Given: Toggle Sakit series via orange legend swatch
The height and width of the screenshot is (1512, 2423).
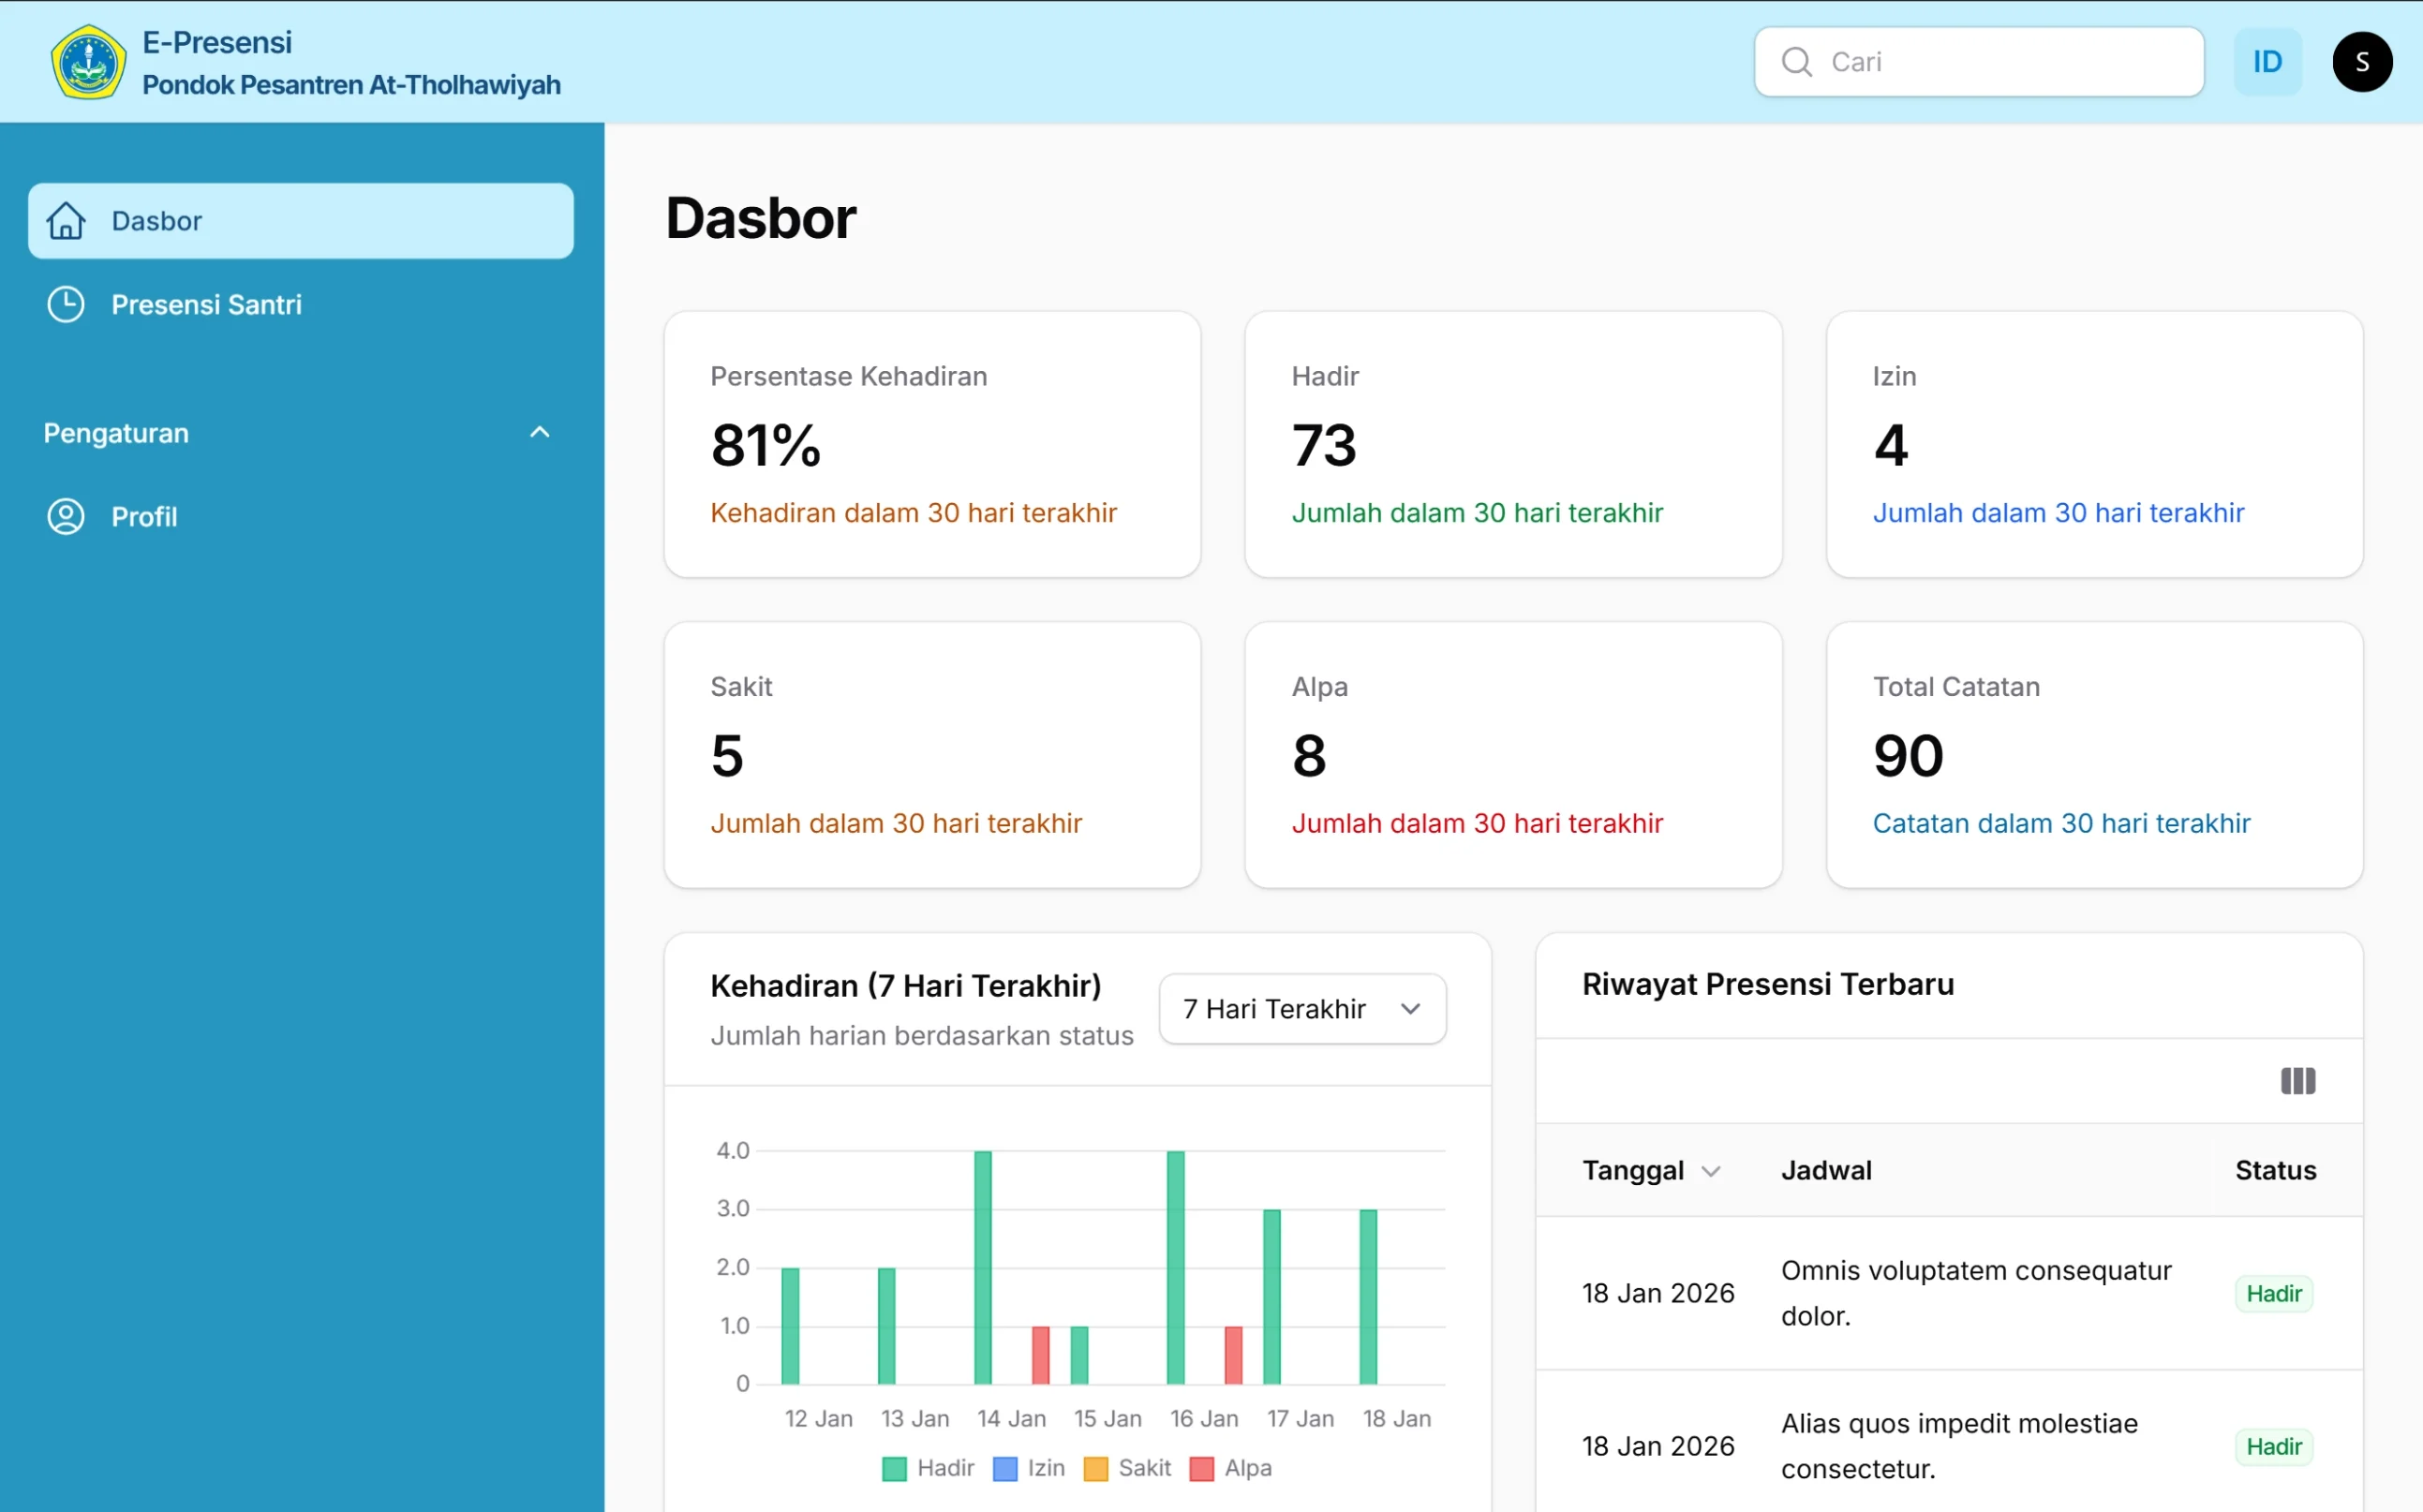Looking at the screenshot, I should click(x=1095, y=1469).
